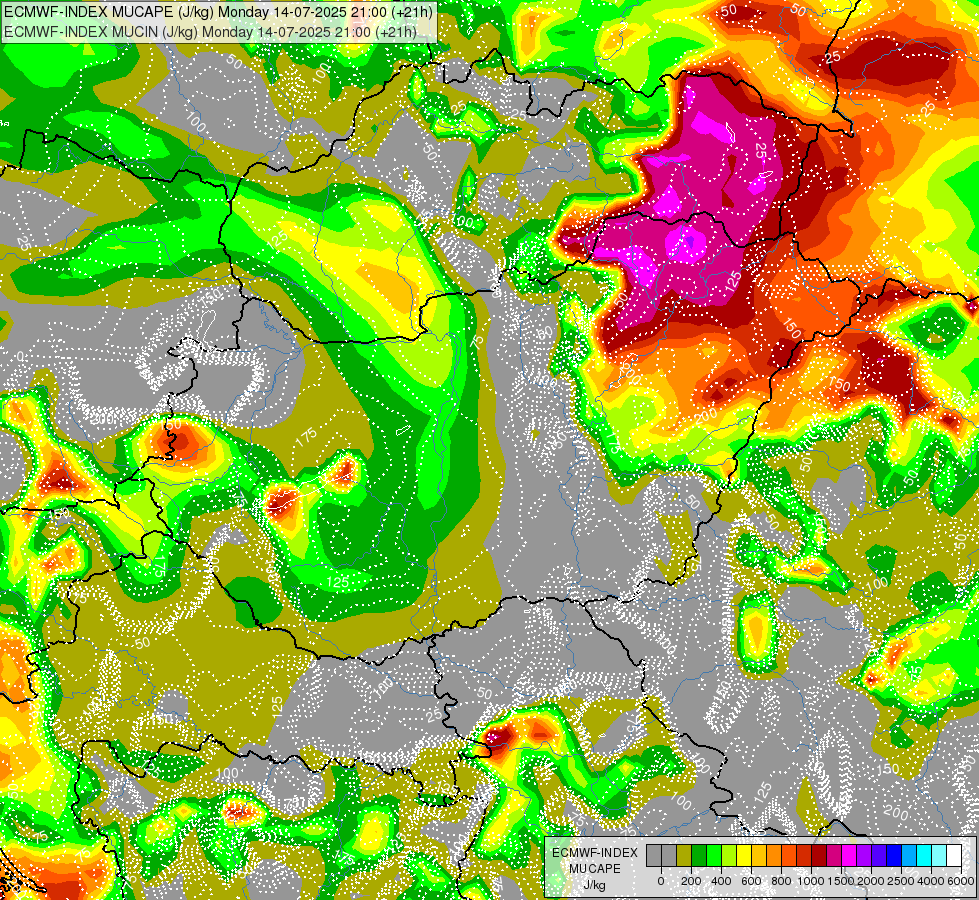The width and height of the screenshot is (979, 900).
Task: Click the cyan legend swatch
Action: (x=925, y=856)
